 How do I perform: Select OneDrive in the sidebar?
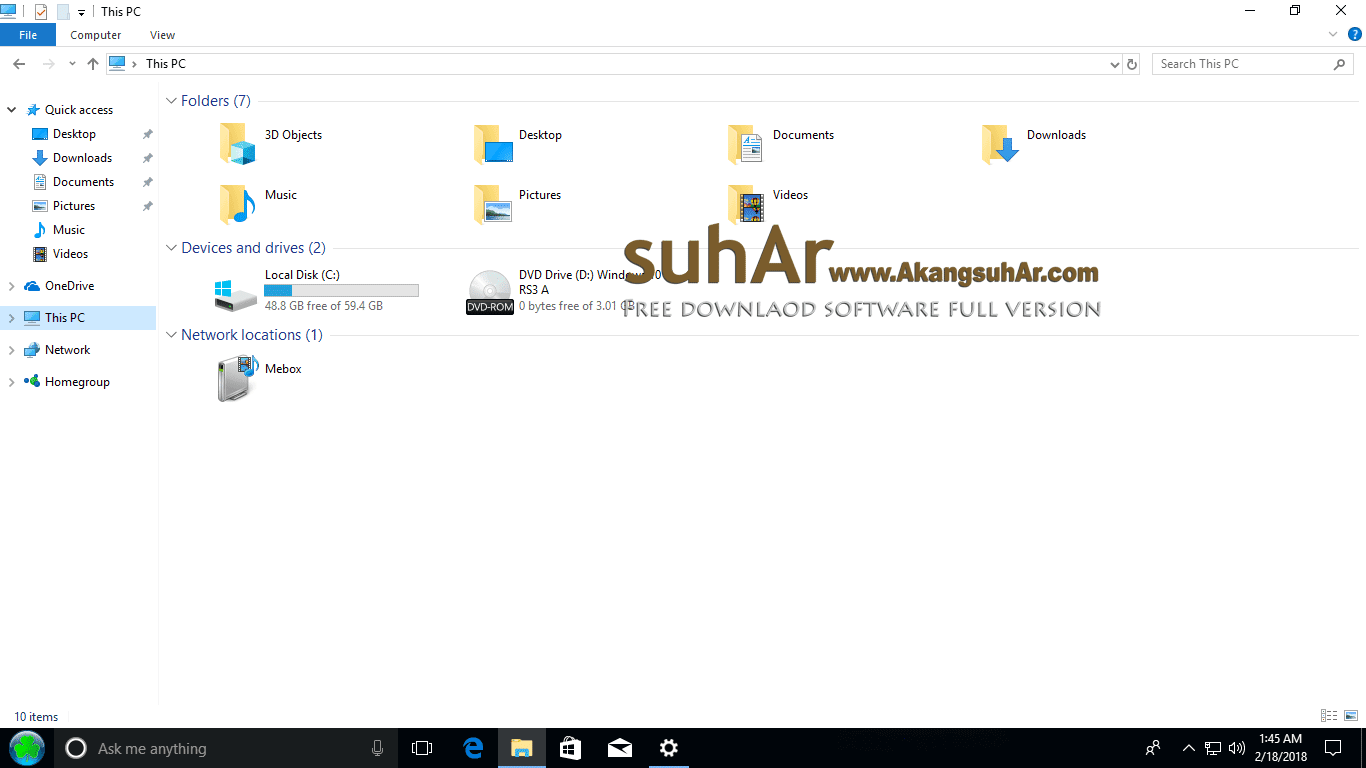[x=69, y=286]
